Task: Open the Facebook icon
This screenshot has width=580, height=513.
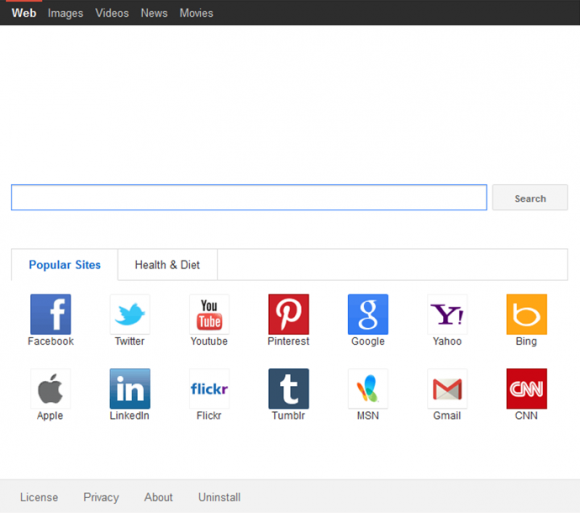Action: pyautogui.click(x=51, y=314)
